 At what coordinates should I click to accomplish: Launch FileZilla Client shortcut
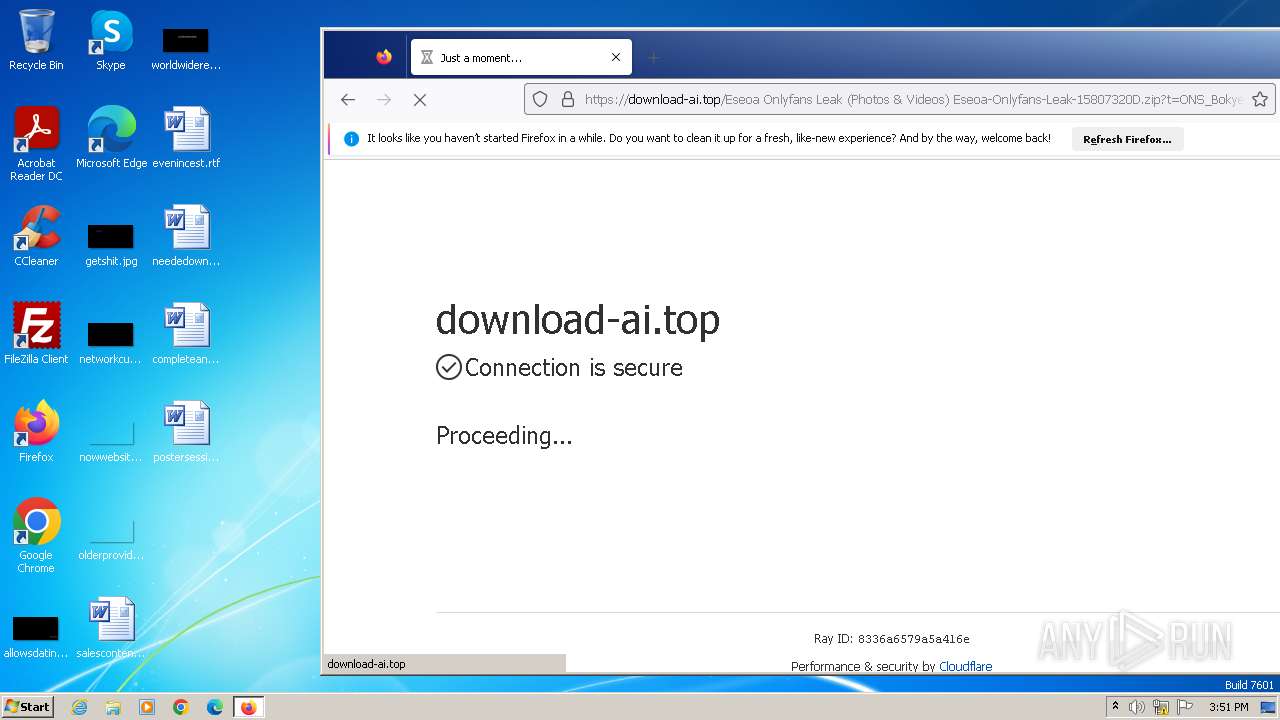click(x=36, y=333)
